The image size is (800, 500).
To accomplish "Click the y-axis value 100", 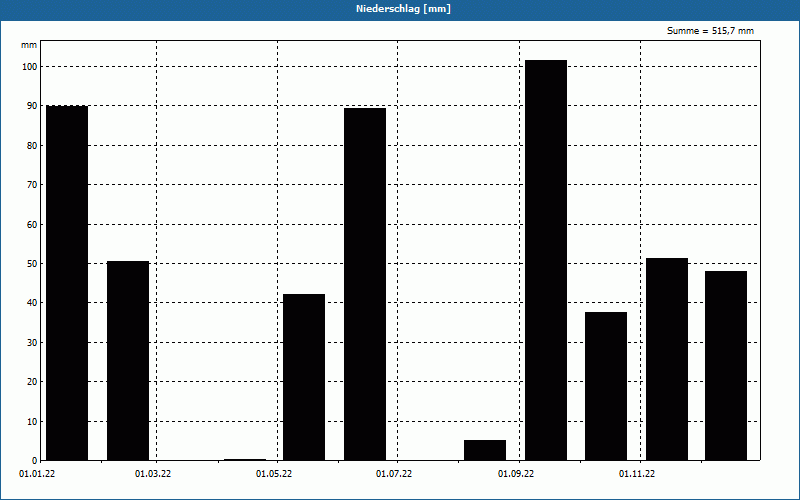I will (x=31, y=67).
